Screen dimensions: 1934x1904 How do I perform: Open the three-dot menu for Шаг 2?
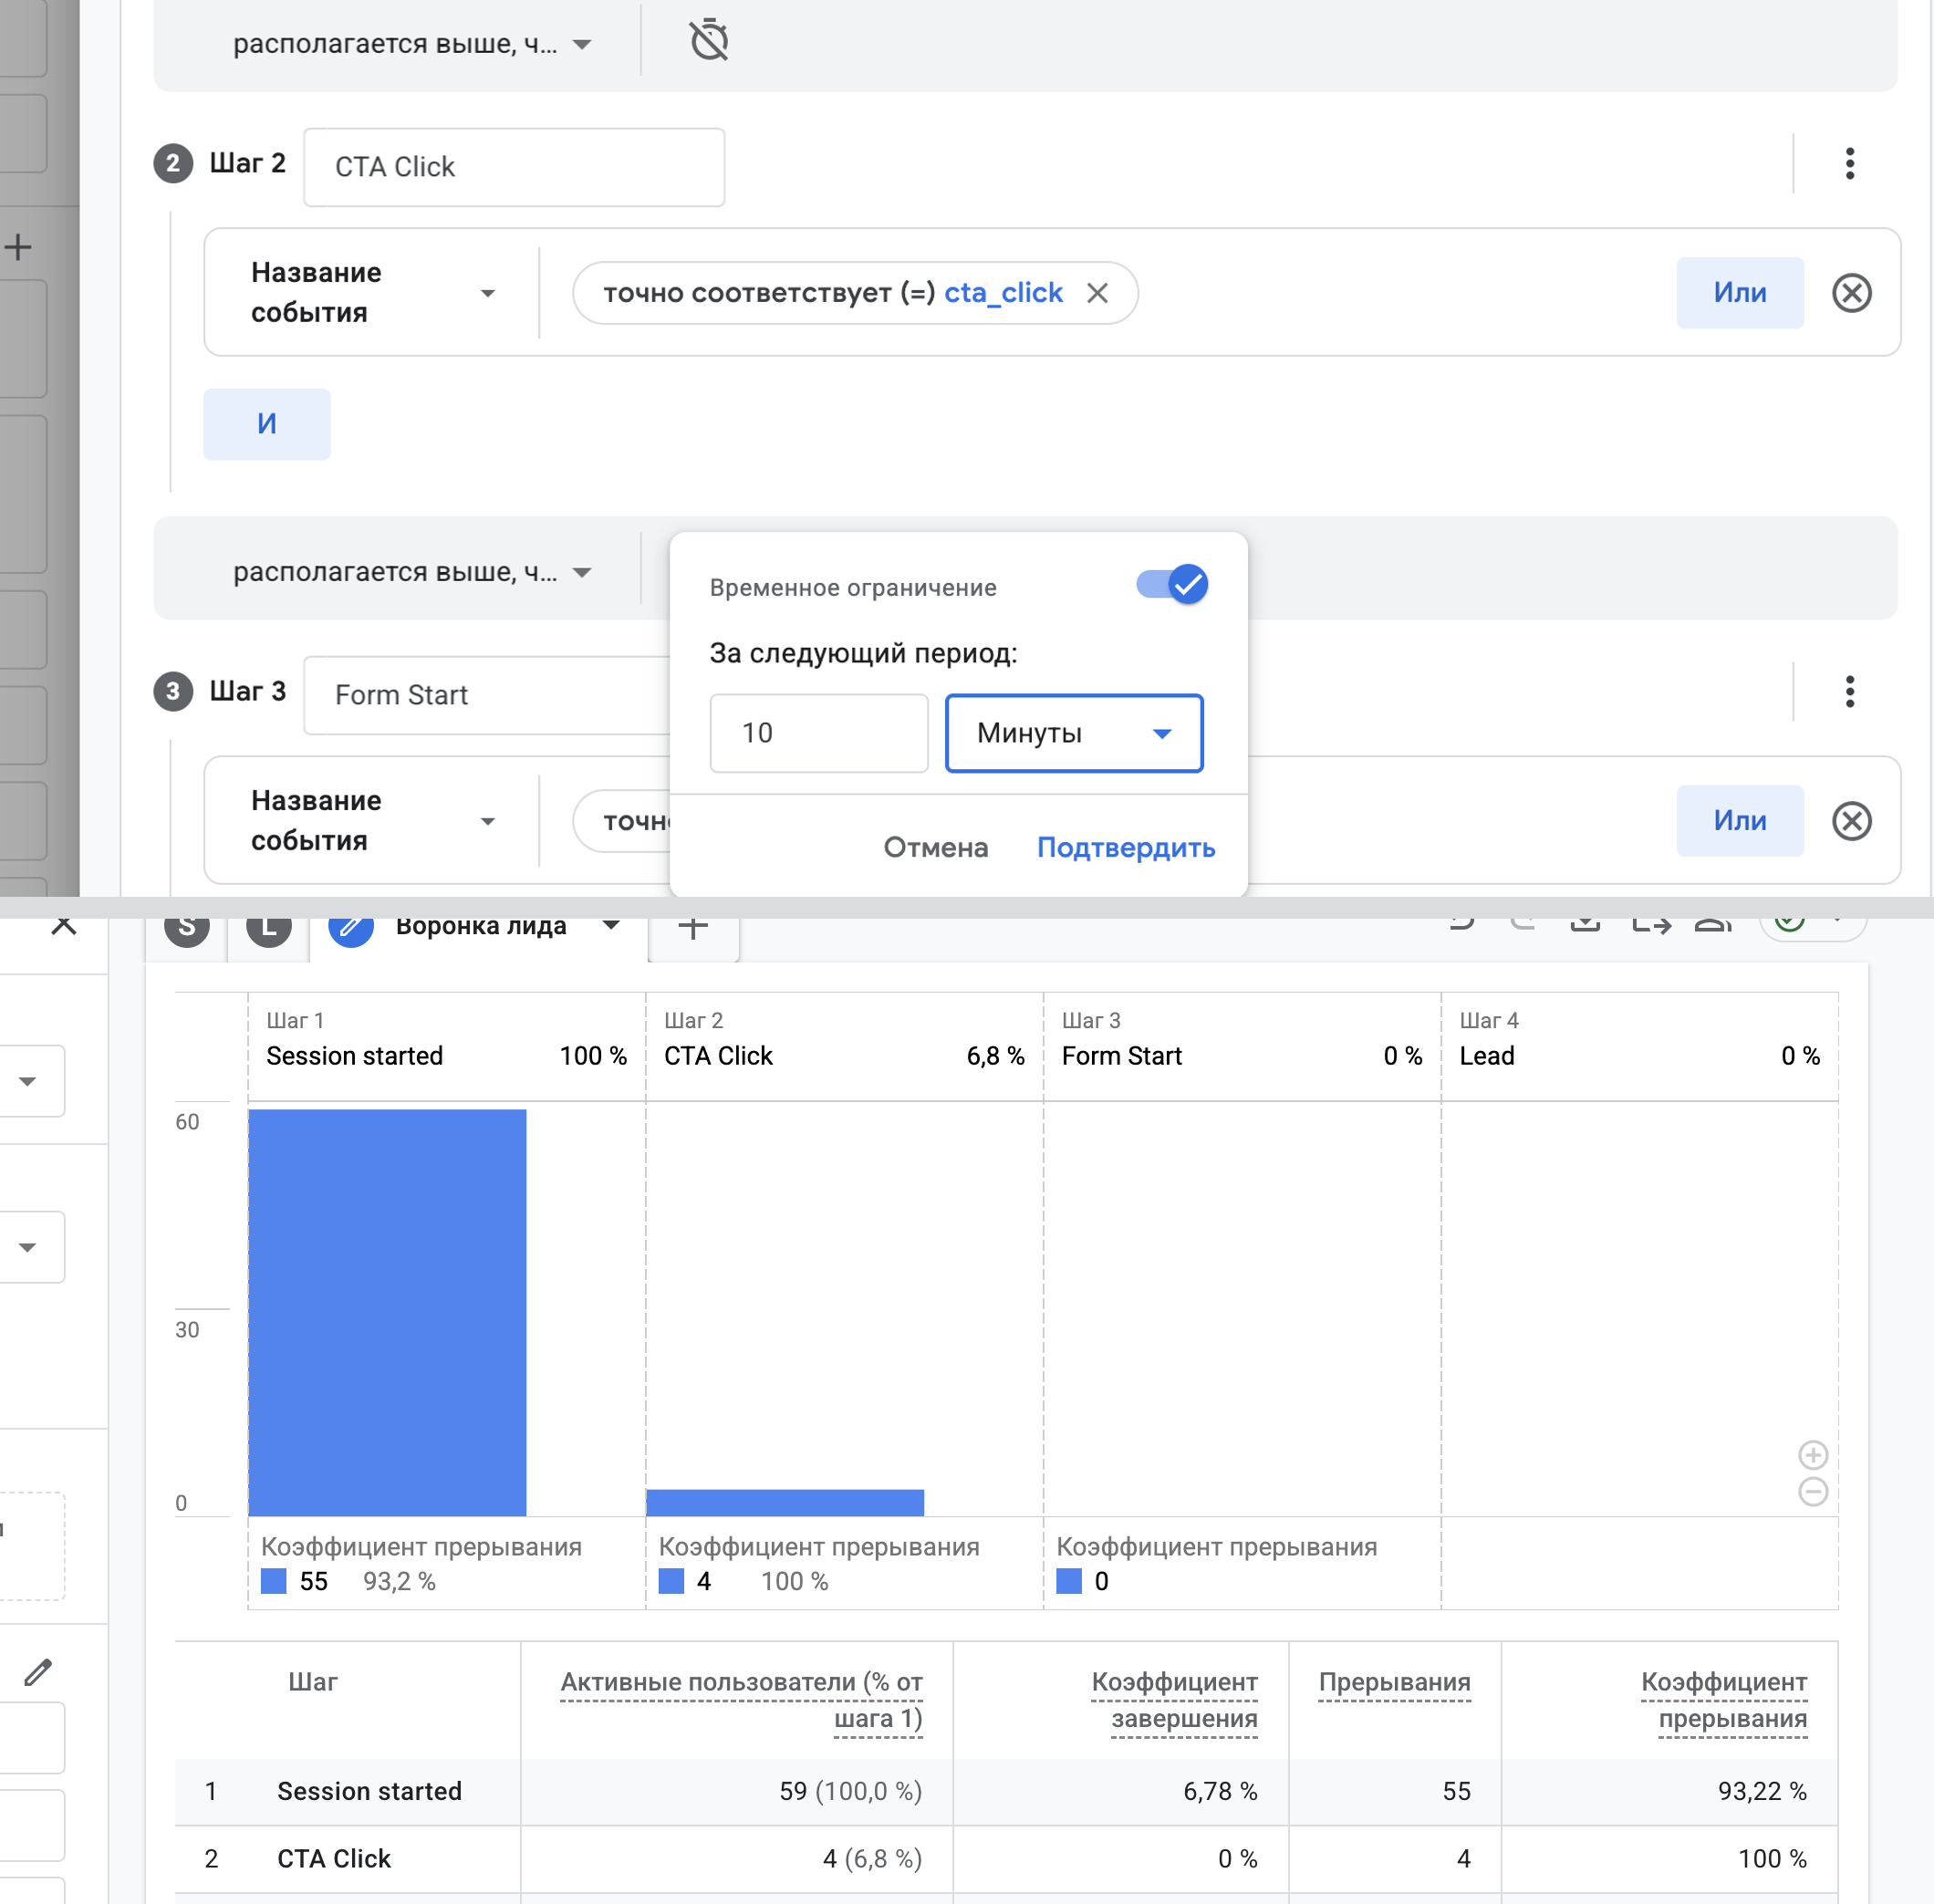pos(1850,163)
